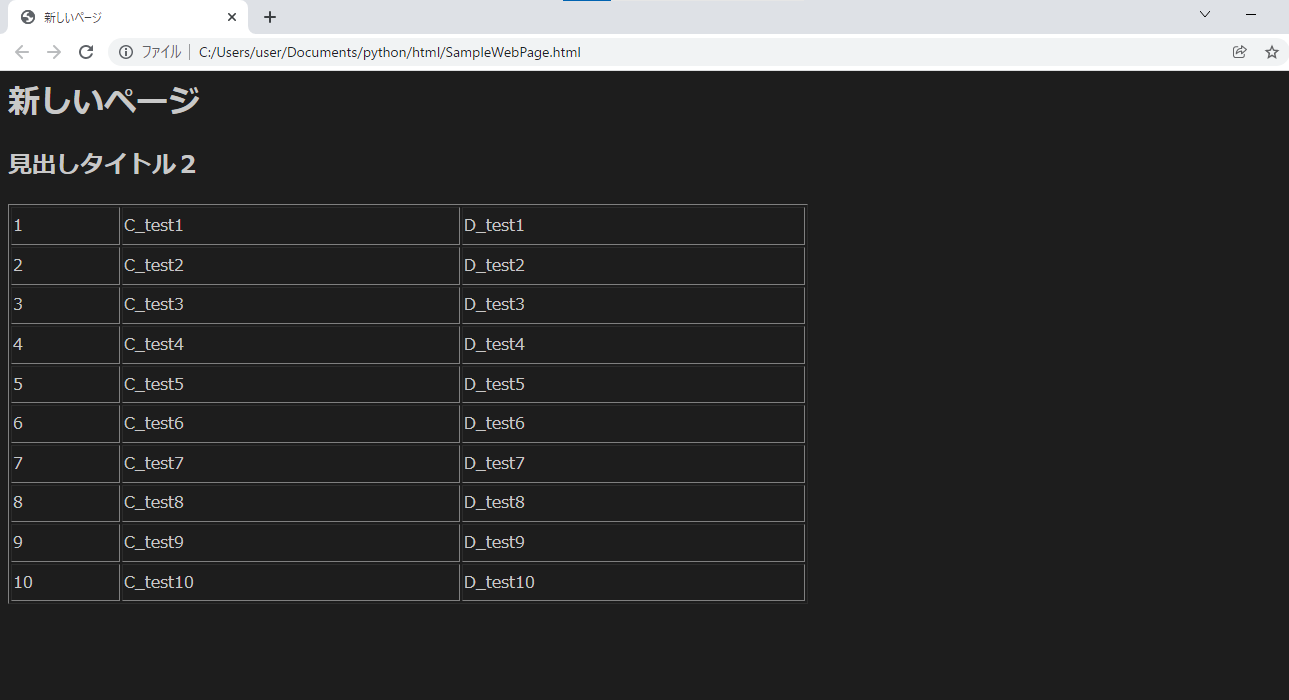
Task: Click table cell C_test2
Action: tap(290, 265)
